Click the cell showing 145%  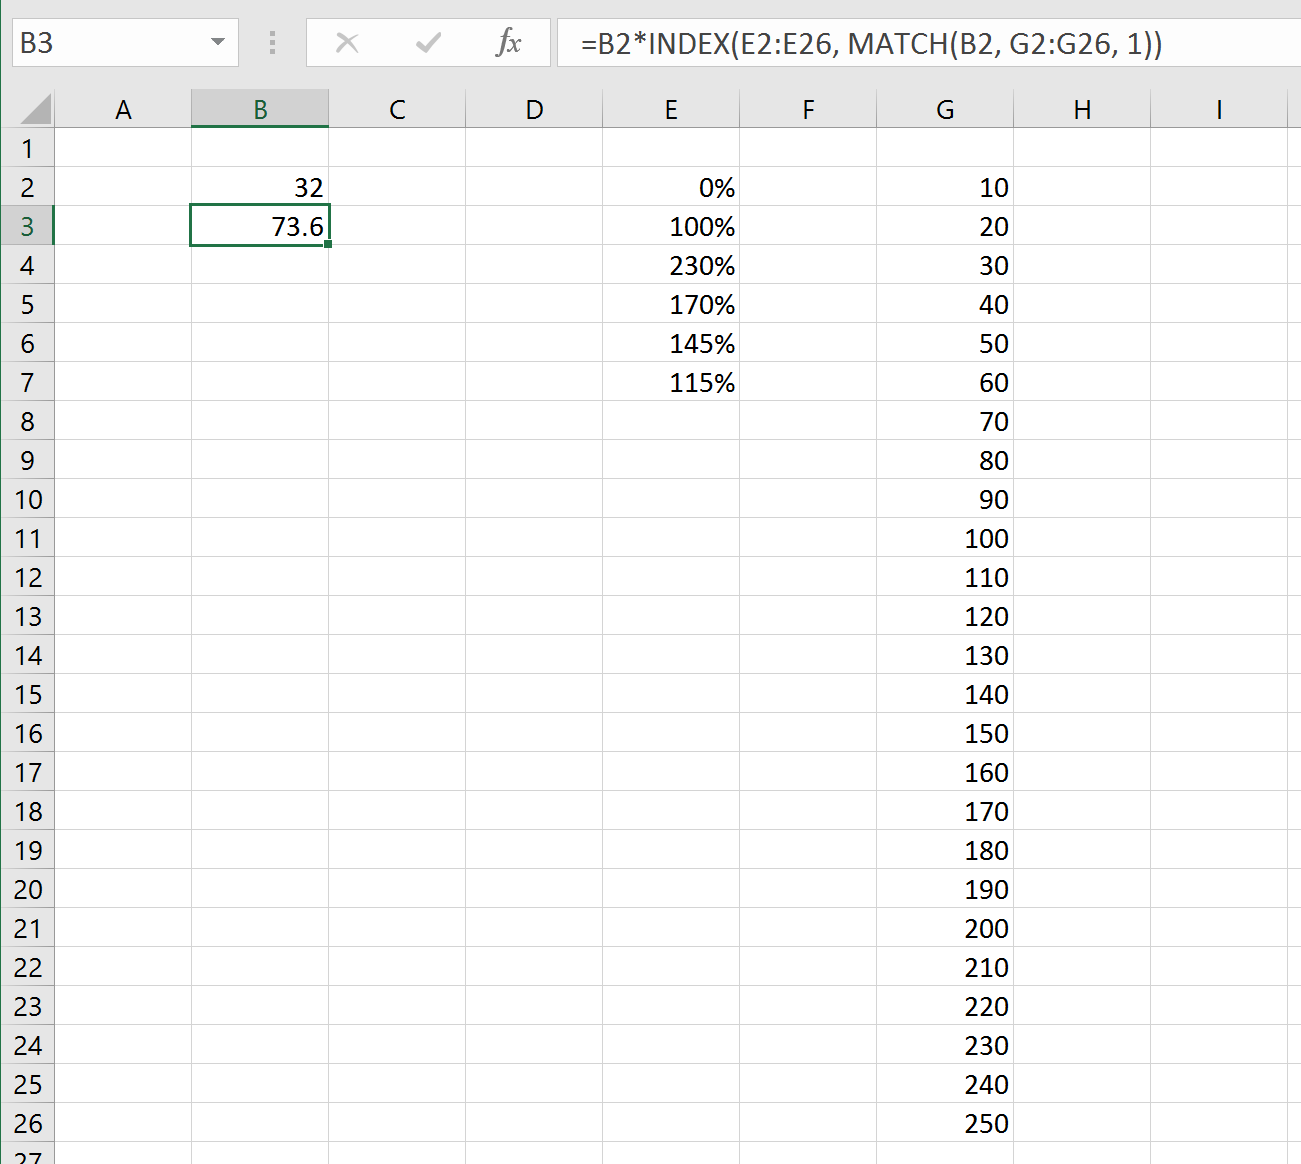(x=670, y=343)
